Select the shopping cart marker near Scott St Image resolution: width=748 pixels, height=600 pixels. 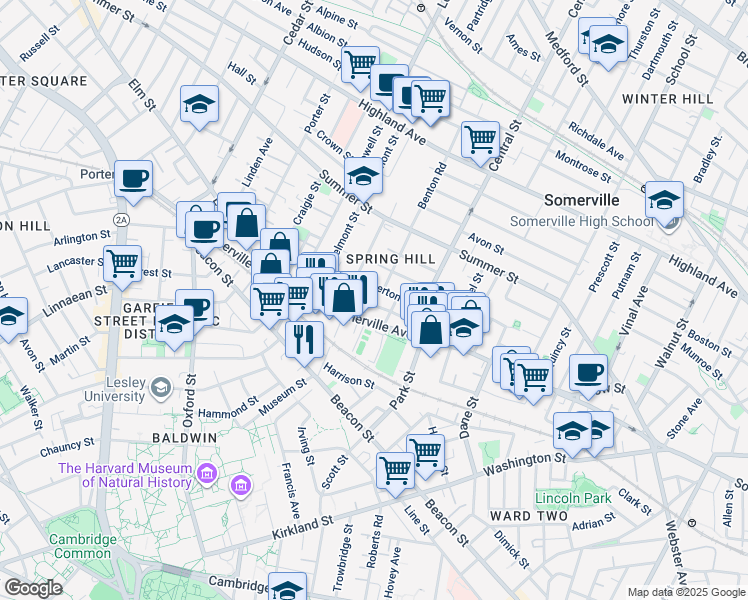pos(395,469)
